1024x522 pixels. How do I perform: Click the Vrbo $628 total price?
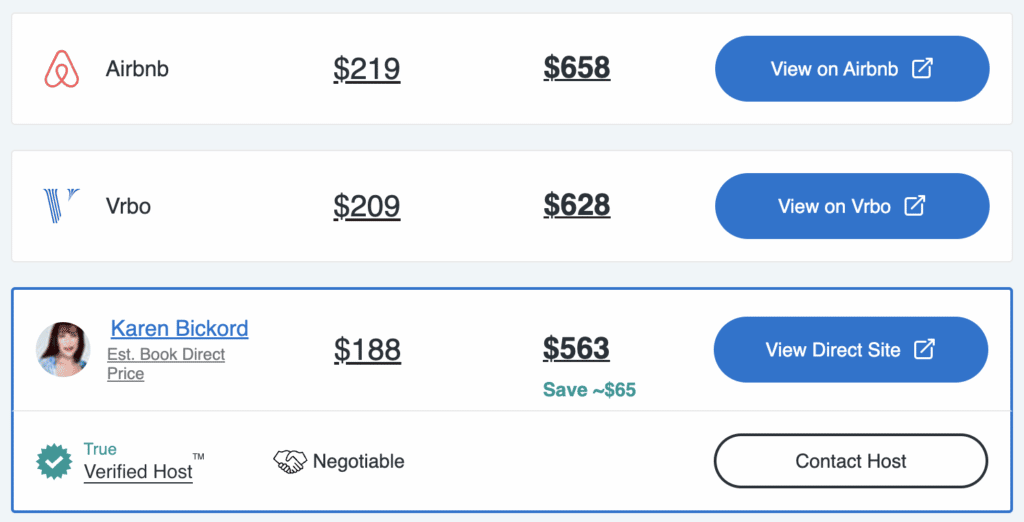click(577, 205)
